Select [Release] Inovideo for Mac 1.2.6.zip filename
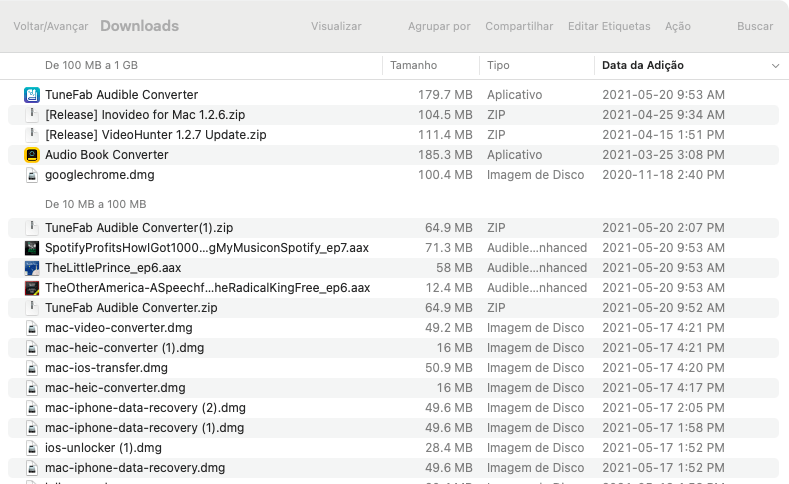Image resolution: width=789 pixels, height=484 pixels. tap(145, 115)
